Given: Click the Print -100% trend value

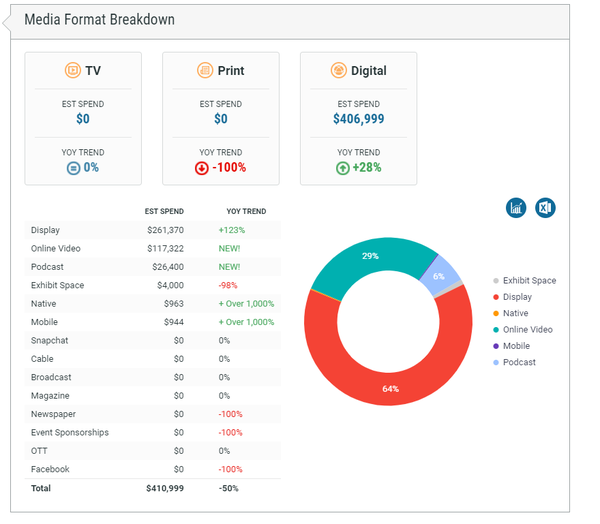Looking at the screenshot, I should pos(229,167).
